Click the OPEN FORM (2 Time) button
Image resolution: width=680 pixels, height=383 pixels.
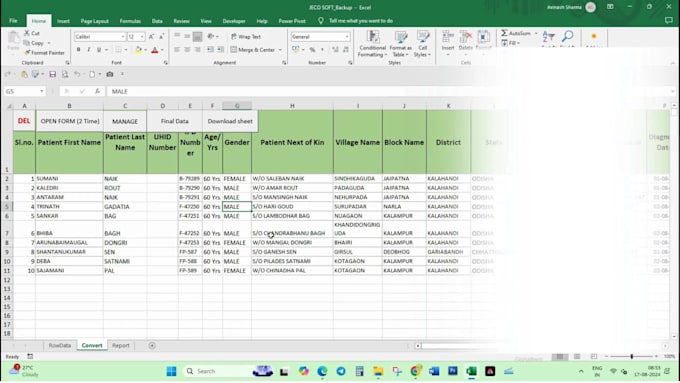[x=70, y=121]
